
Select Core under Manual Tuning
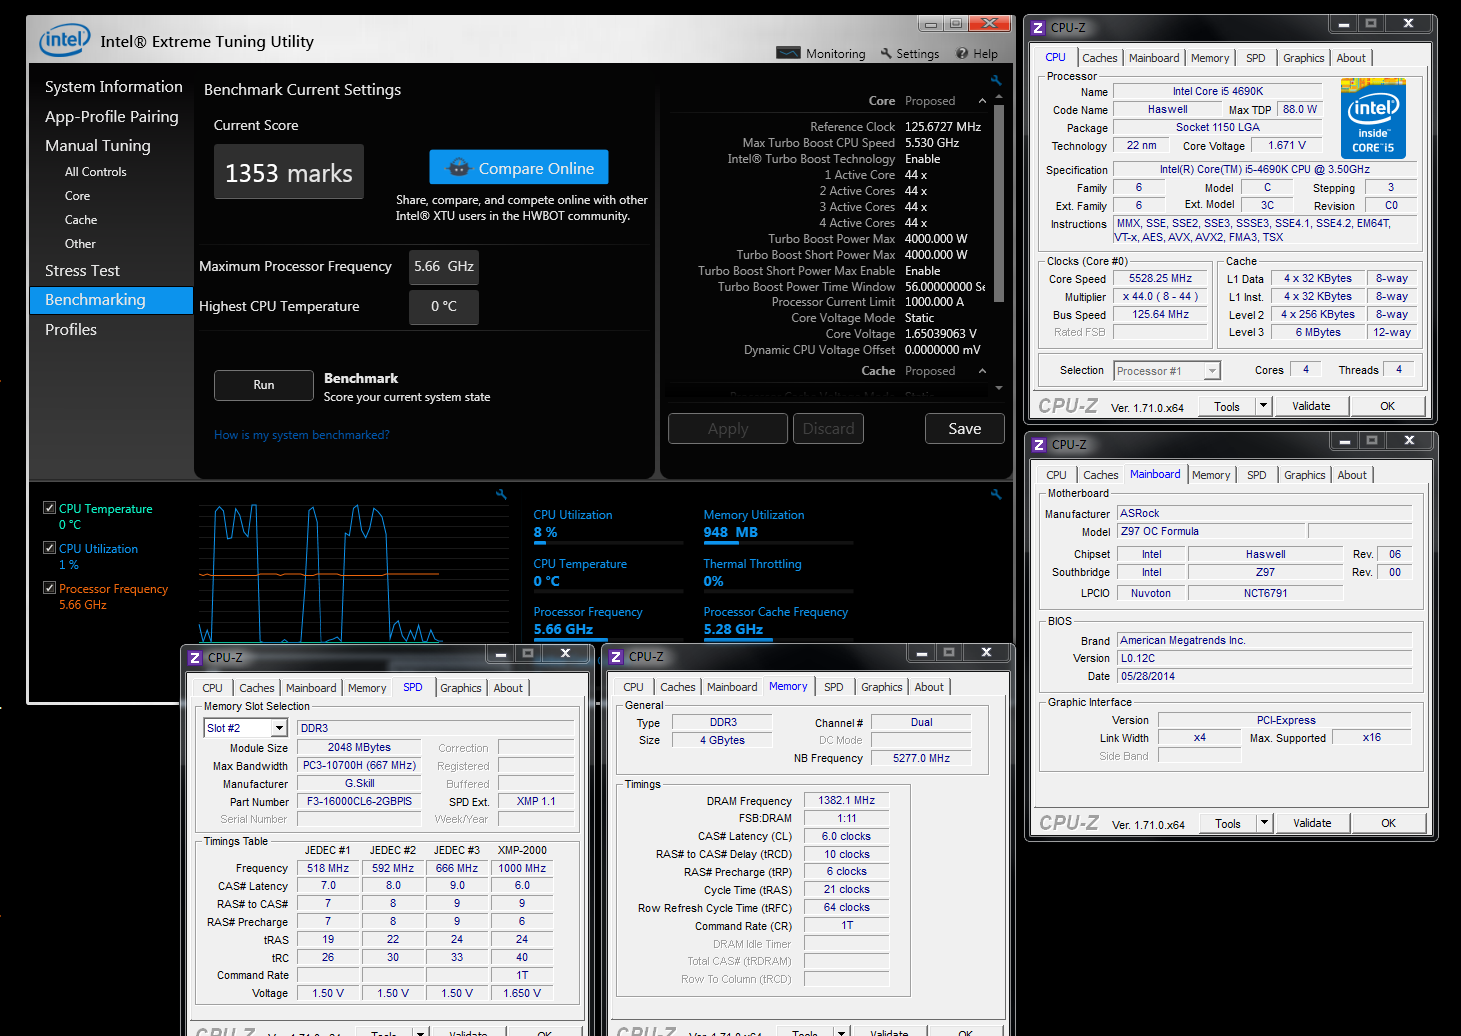[77, 196]
